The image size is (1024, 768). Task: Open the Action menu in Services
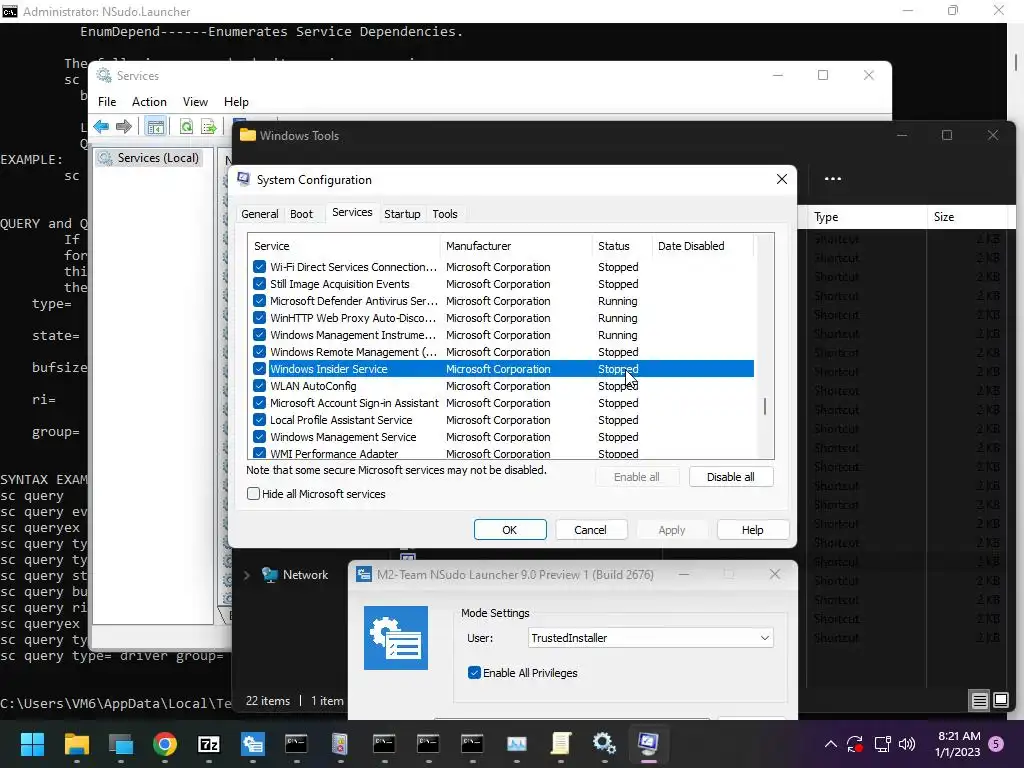(x=149, y=102)
